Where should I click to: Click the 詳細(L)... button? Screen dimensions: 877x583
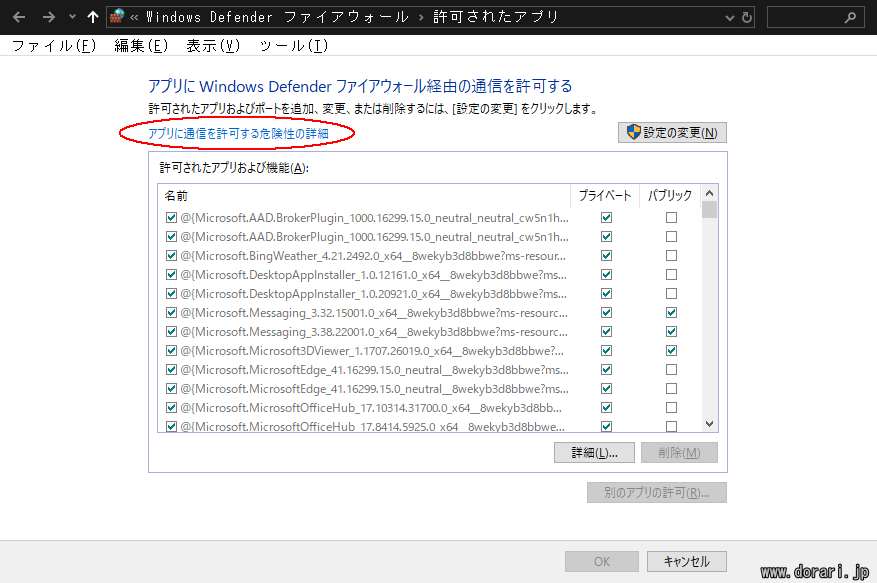pyautogui.click(x=594, y=453)
